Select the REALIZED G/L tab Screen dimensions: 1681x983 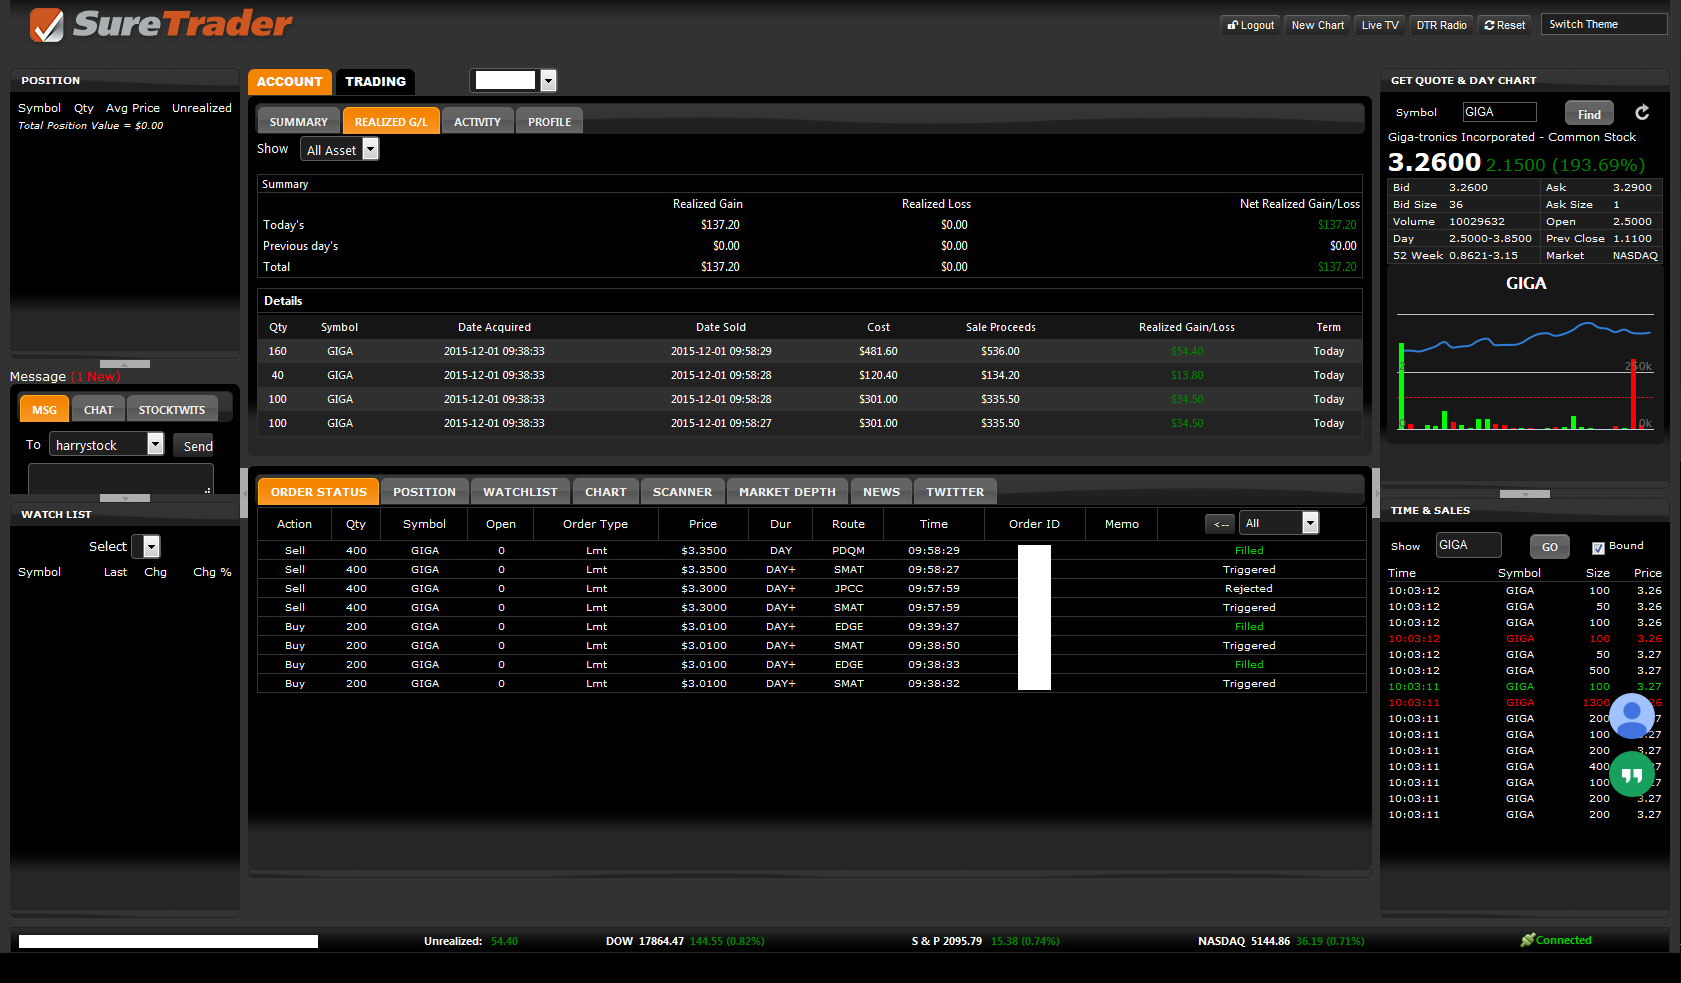tap(391, 121)
